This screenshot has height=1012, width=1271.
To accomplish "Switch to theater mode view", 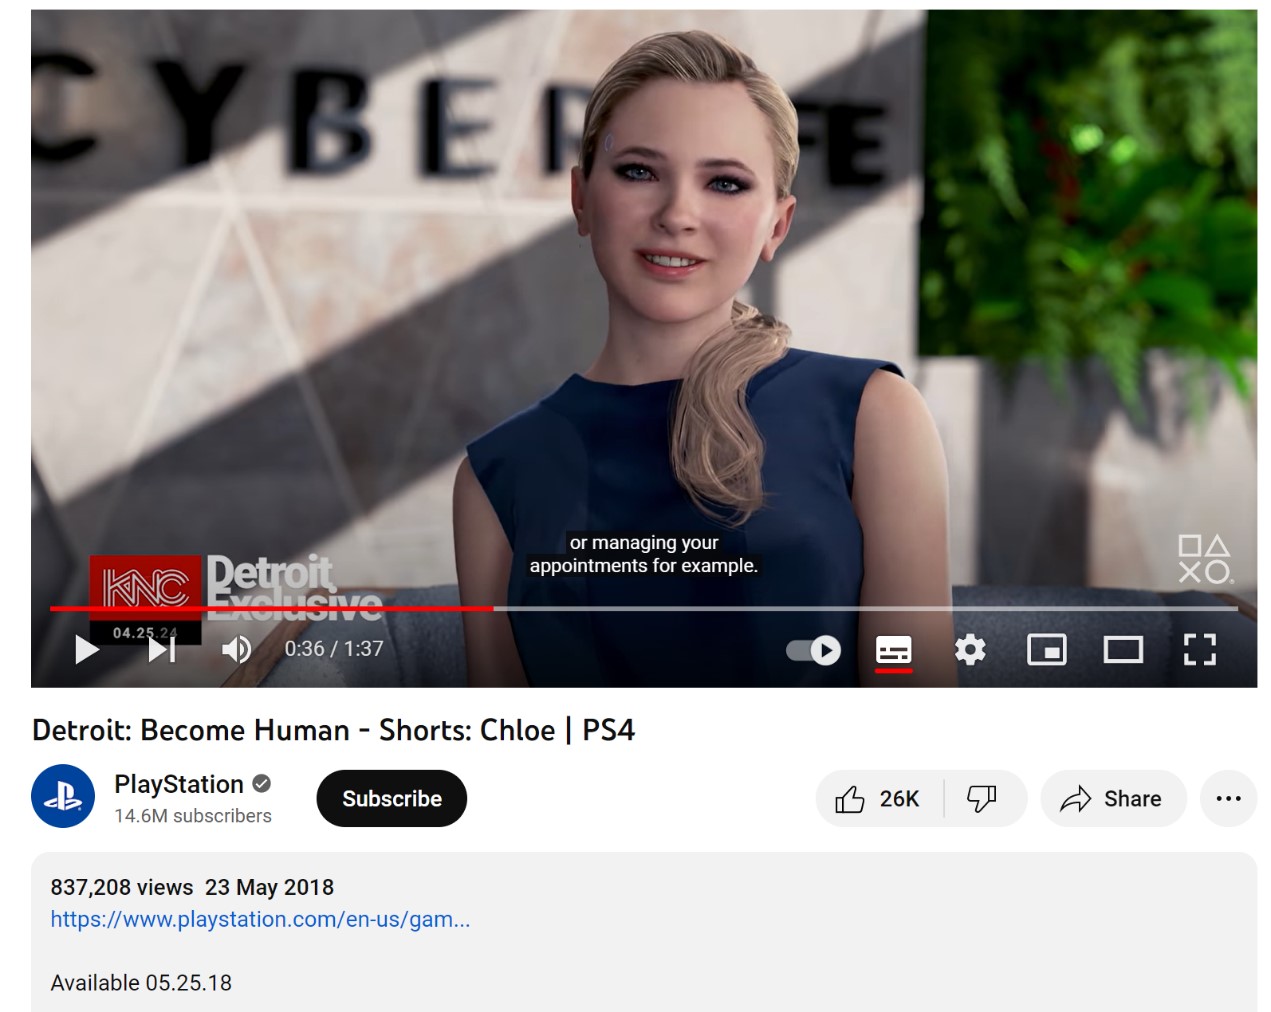I will [1123, 650].
